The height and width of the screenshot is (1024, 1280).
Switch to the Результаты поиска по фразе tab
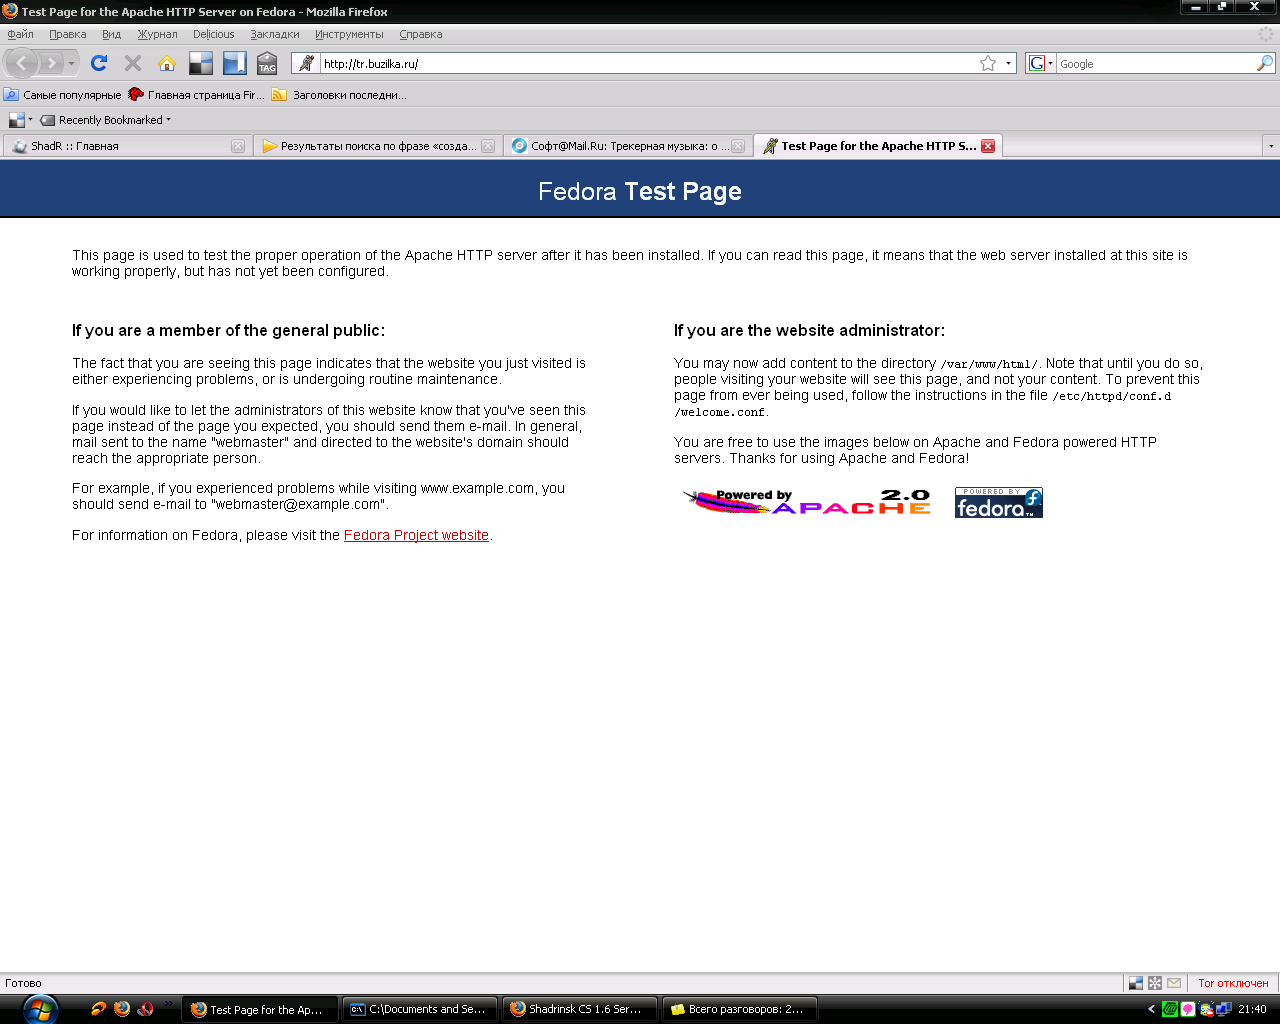370,146
